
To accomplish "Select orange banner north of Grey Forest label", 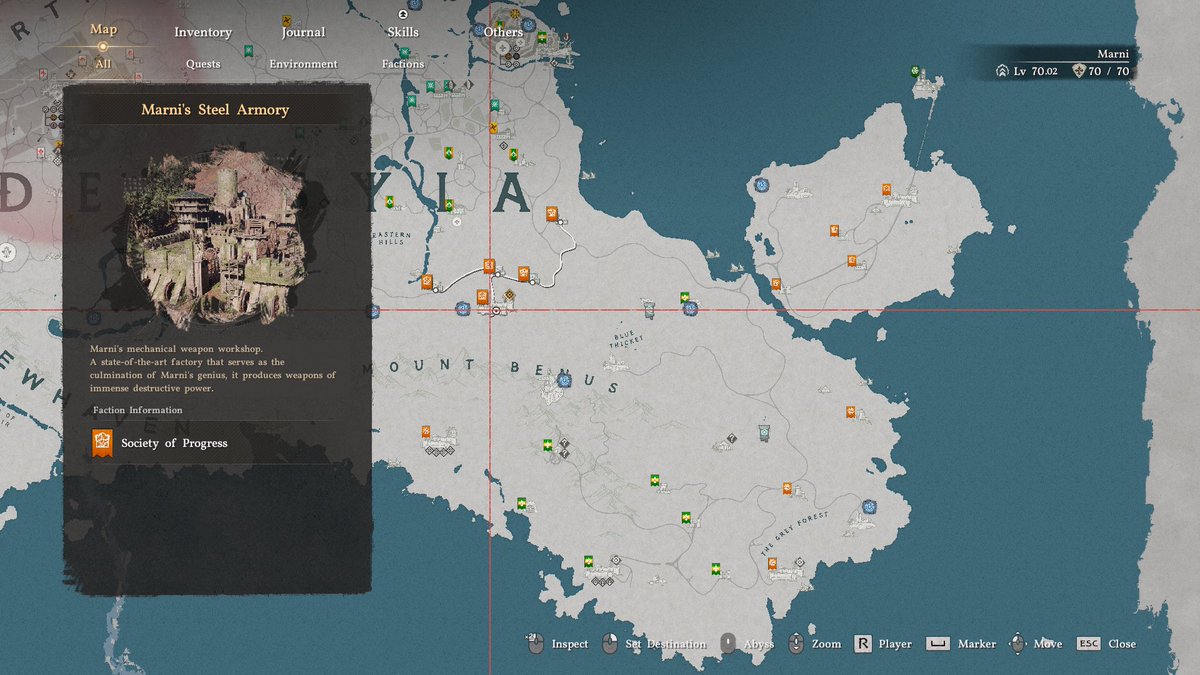I will (x=788, y=488).
